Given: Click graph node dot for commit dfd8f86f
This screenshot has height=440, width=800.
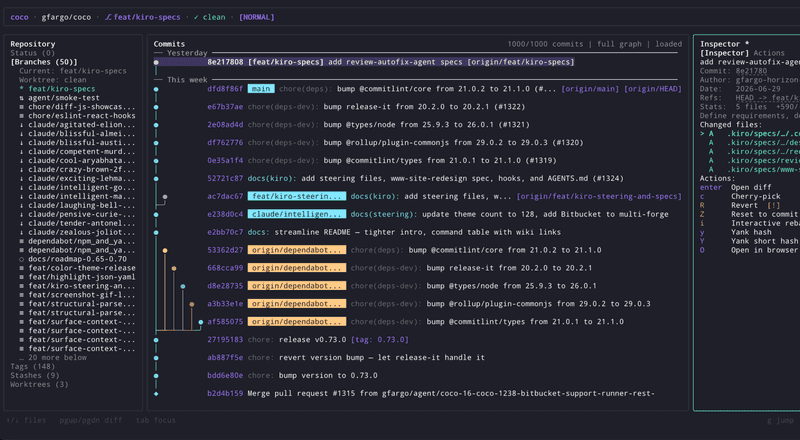Looking at the screenshot, I should [156, 89].
